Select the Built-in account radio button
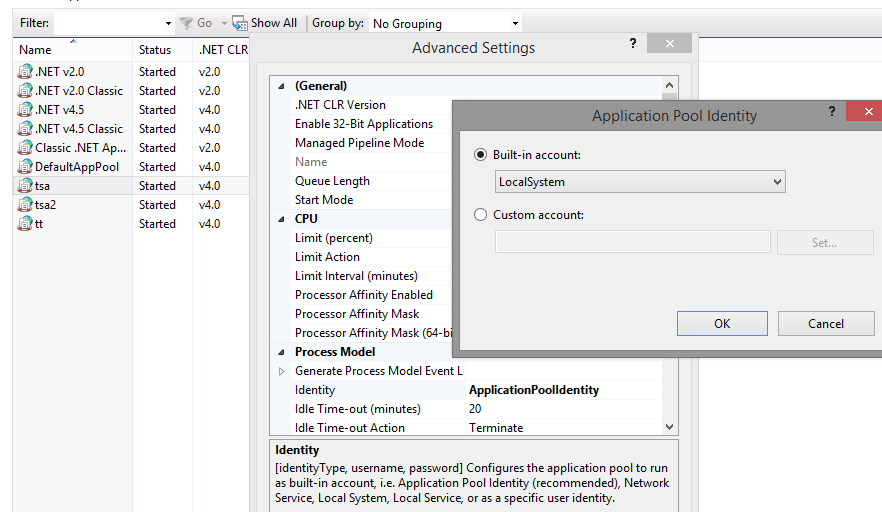Image resolution: width=882 pixels, height=512 pixels. 480,155
